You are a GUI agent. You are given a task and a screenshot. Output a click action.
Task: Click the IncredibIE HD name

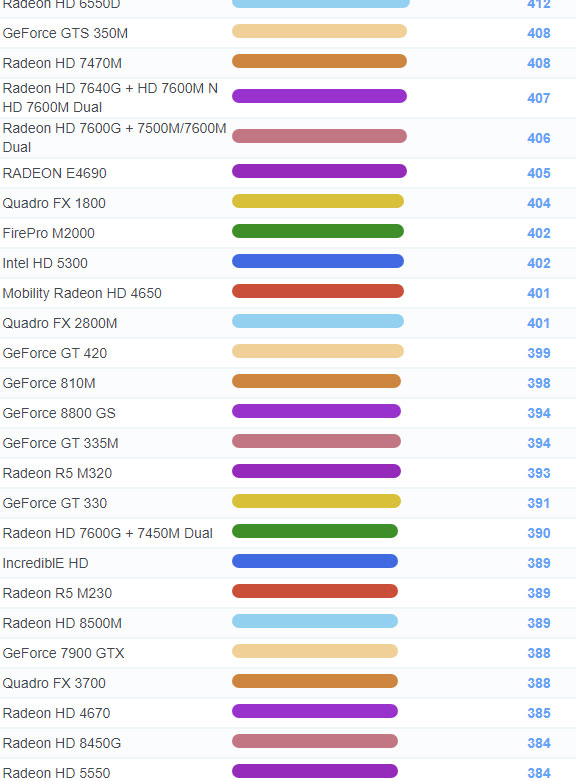pos(46,563)
